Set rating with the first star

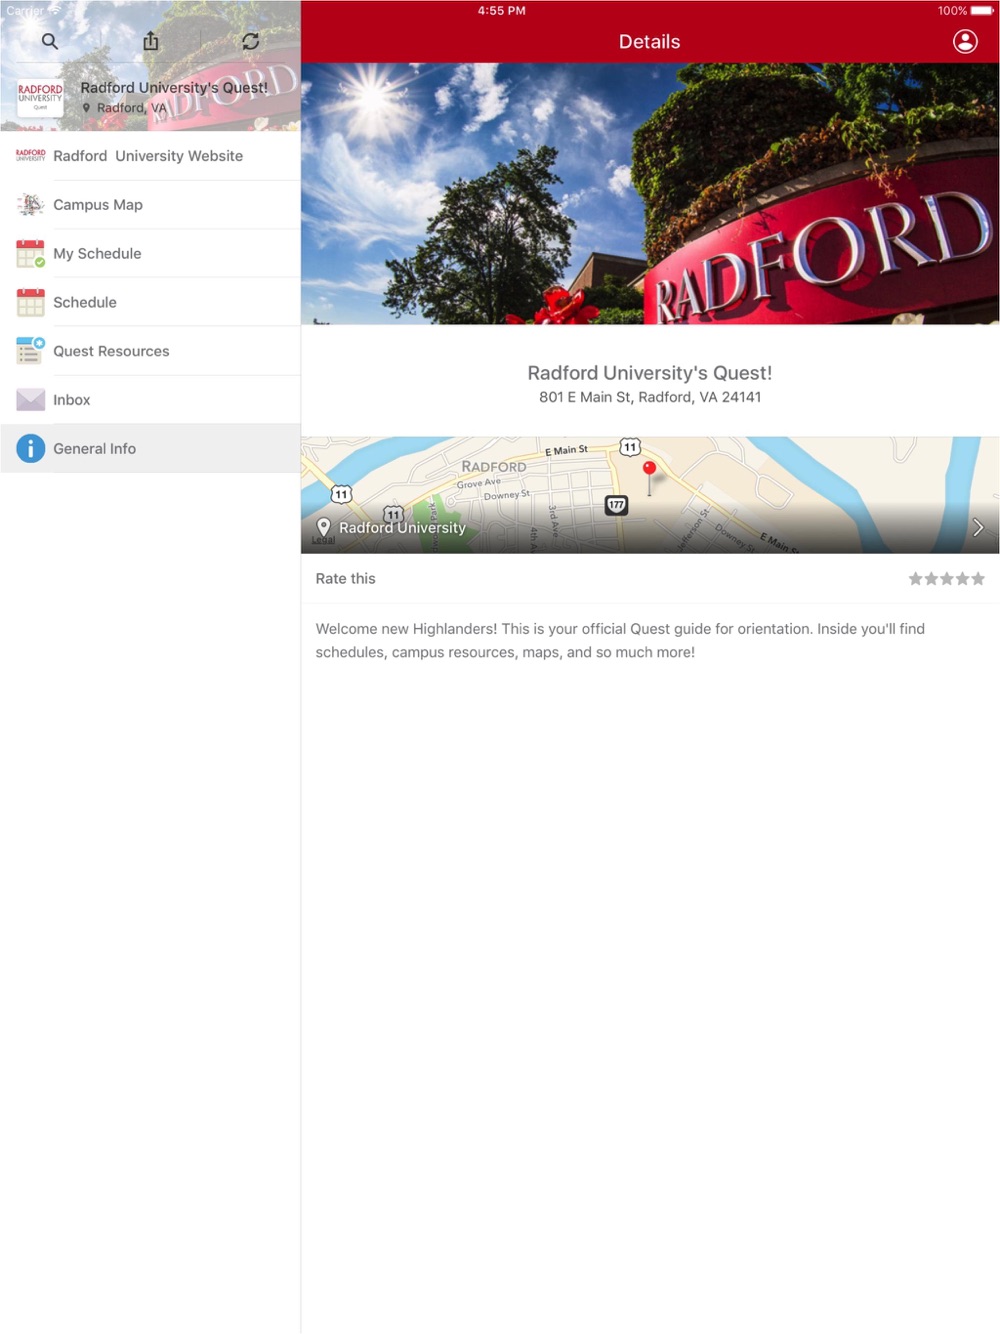915,579
